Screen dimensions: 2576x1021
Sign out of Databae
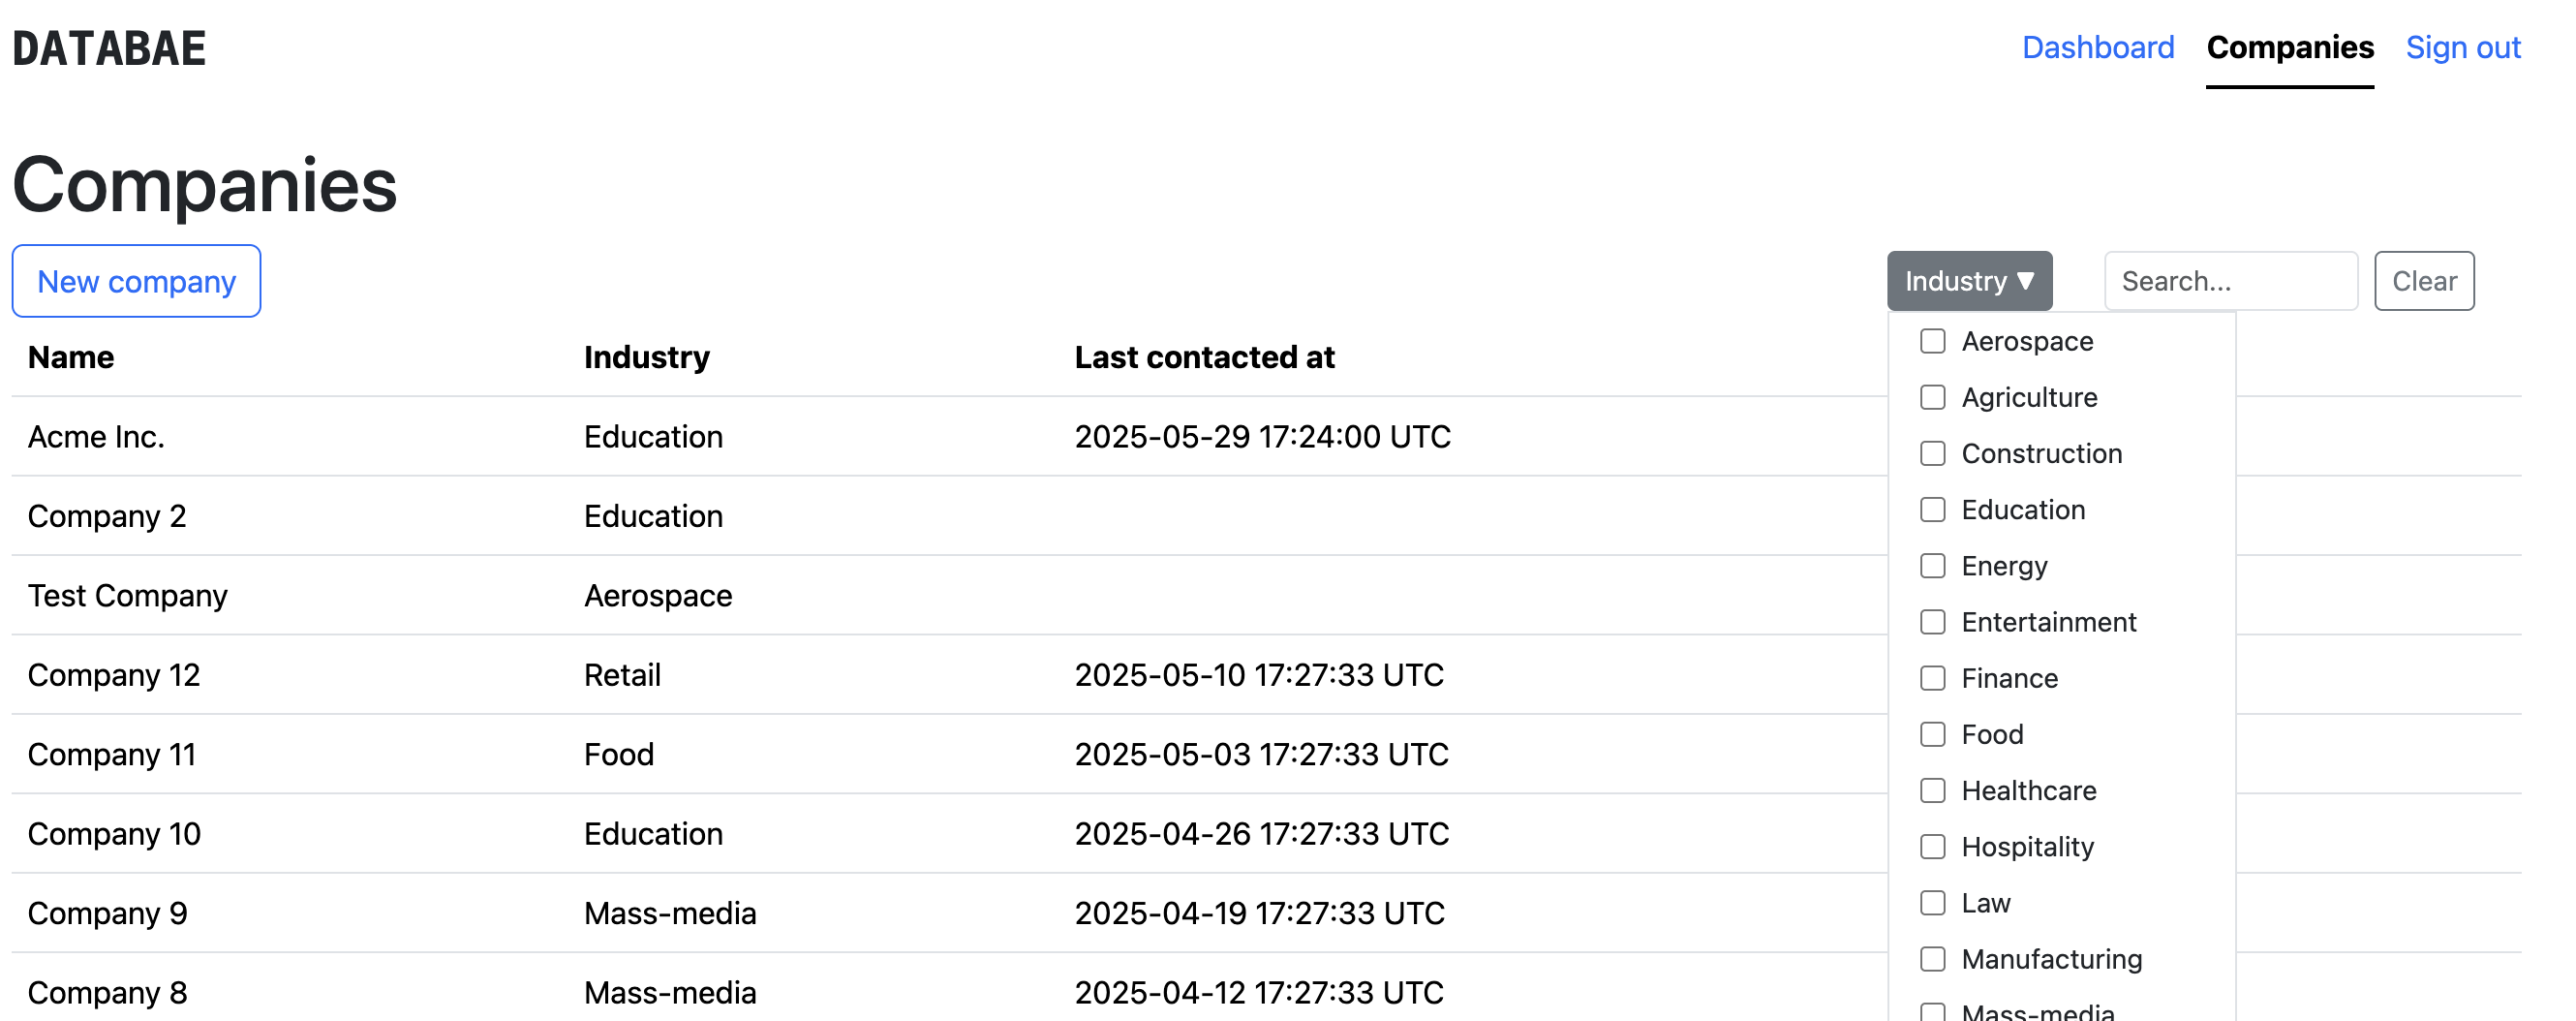click(2463, 47)
